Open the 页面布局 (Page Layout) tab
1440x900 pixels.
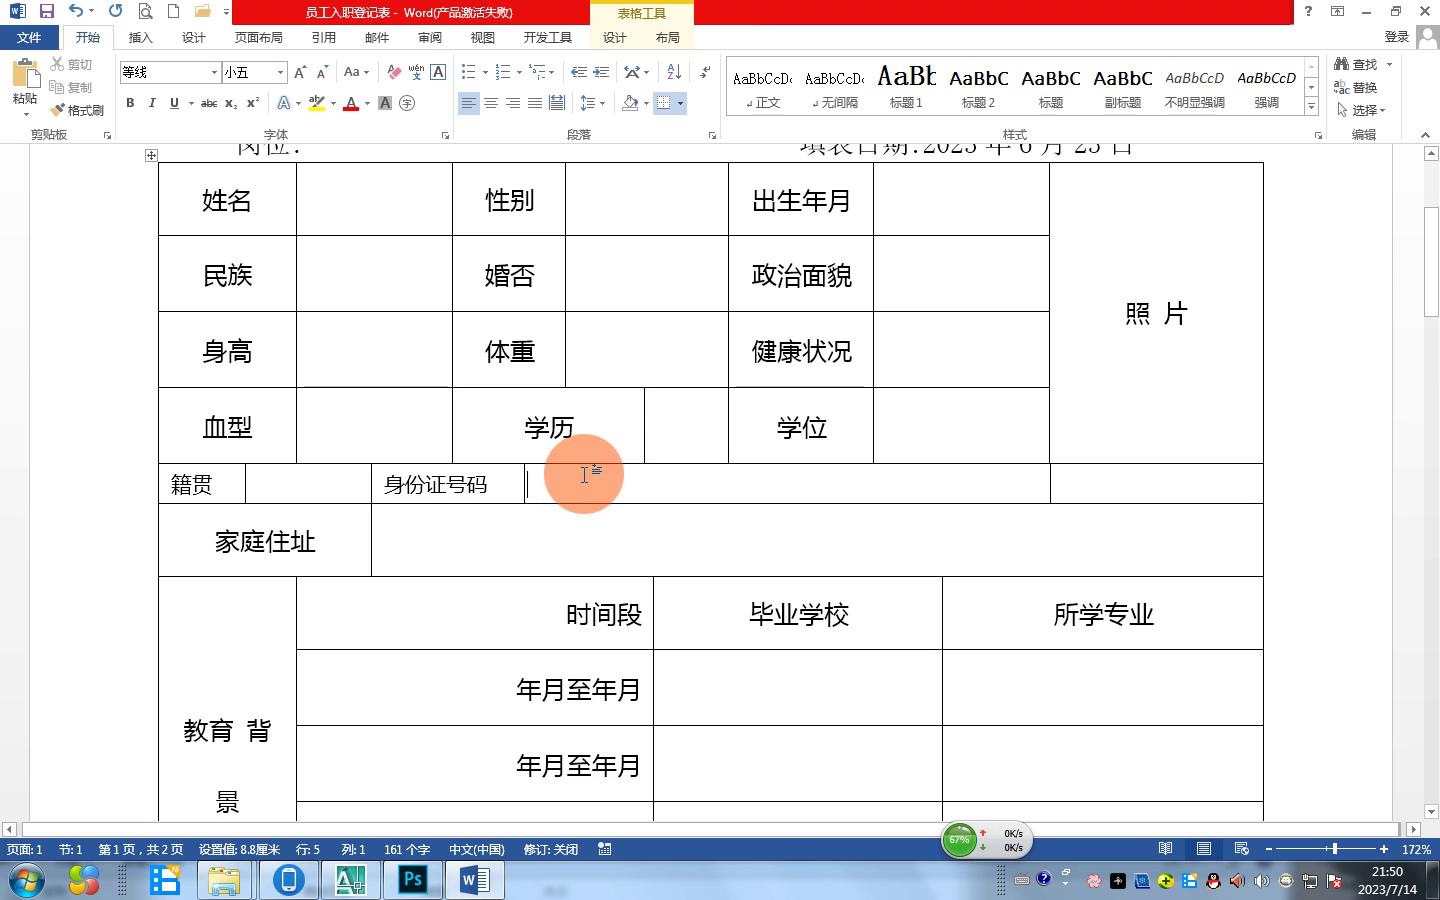pyautogui.click(x=258, y=38)
